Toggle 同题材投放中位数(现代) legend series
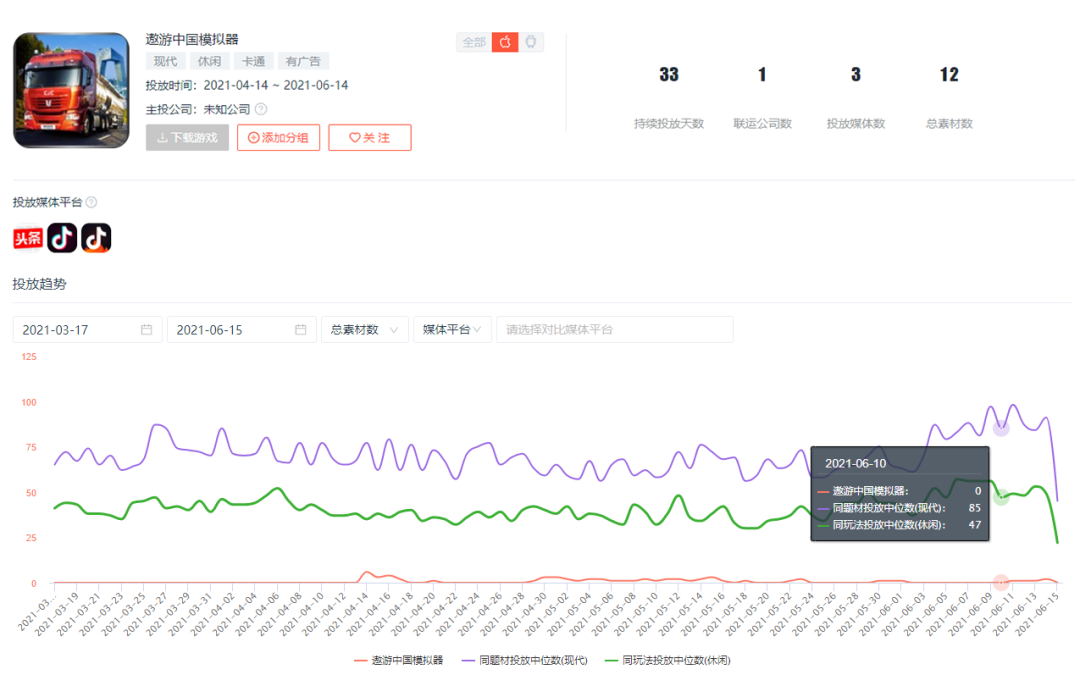This screenshot has height=697, width=1080. click(525, 660)
